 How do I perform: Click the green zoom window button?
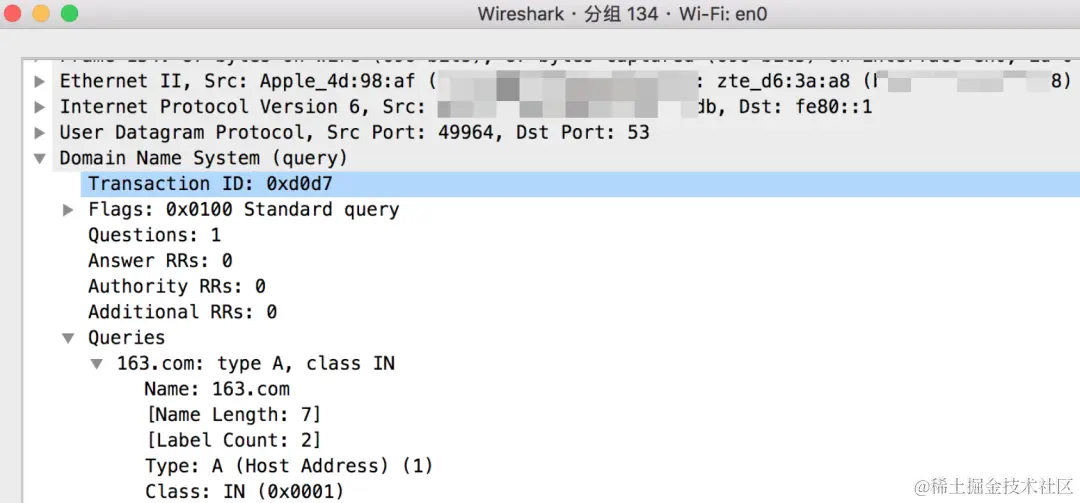click(x=70, y=13)
